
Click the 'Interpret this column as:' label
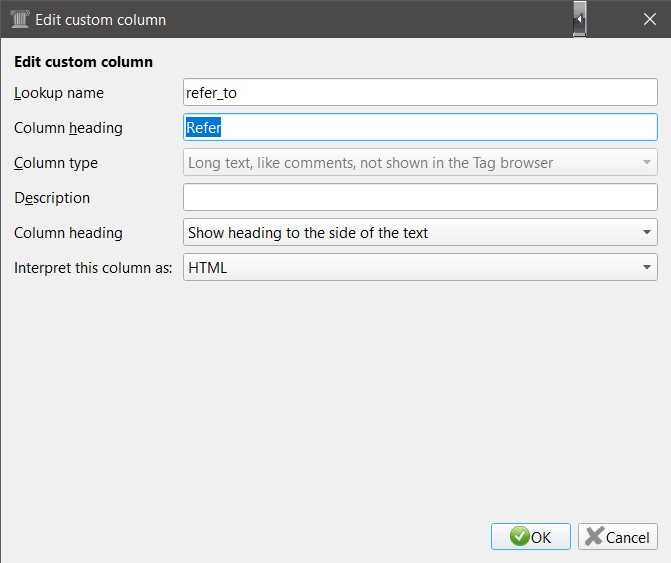[x=93, y=268]
